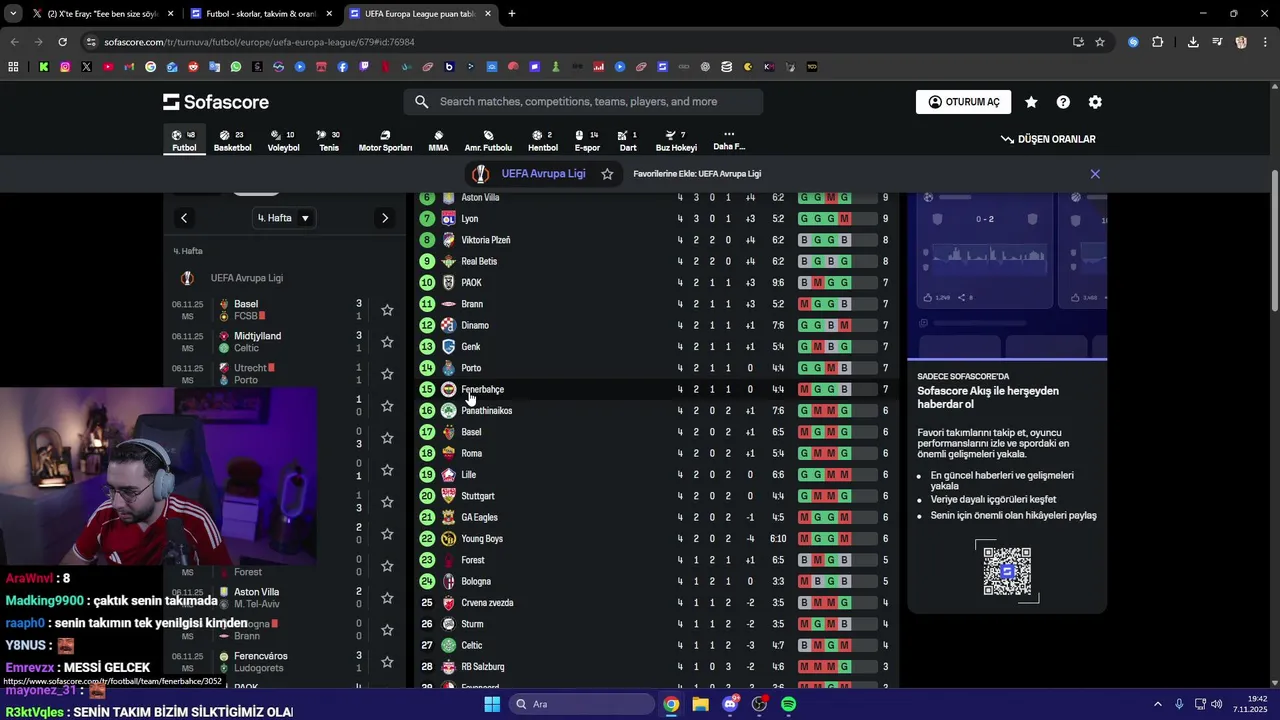Viewport: 1280px width, 720px height.
Task: Switch to the Futbol - skorlar browser tab
Action: 260,14
